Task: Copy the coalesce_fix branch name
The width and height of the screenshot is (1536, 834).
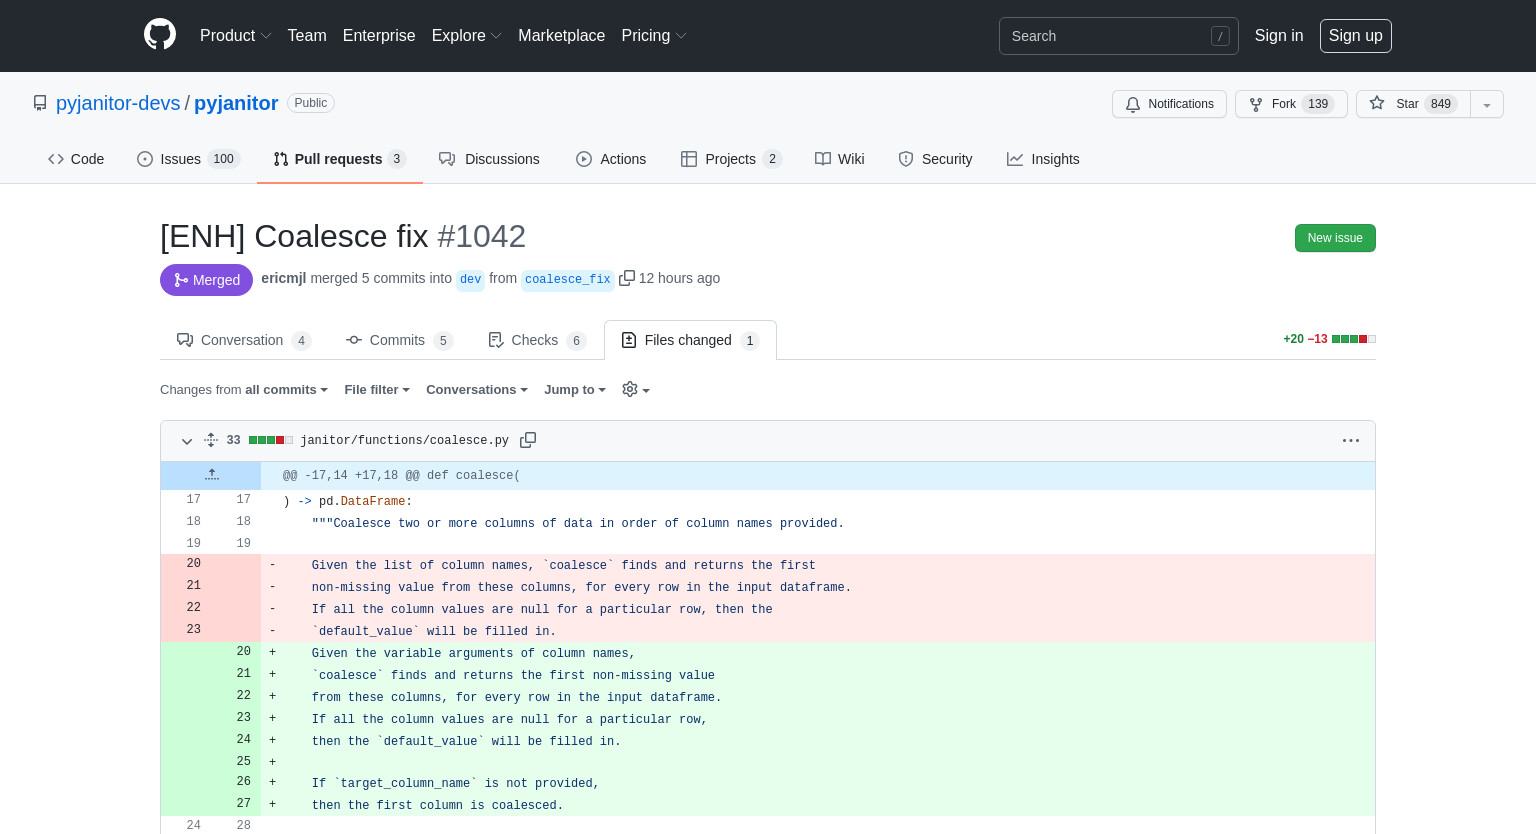Action: point(627,278)
